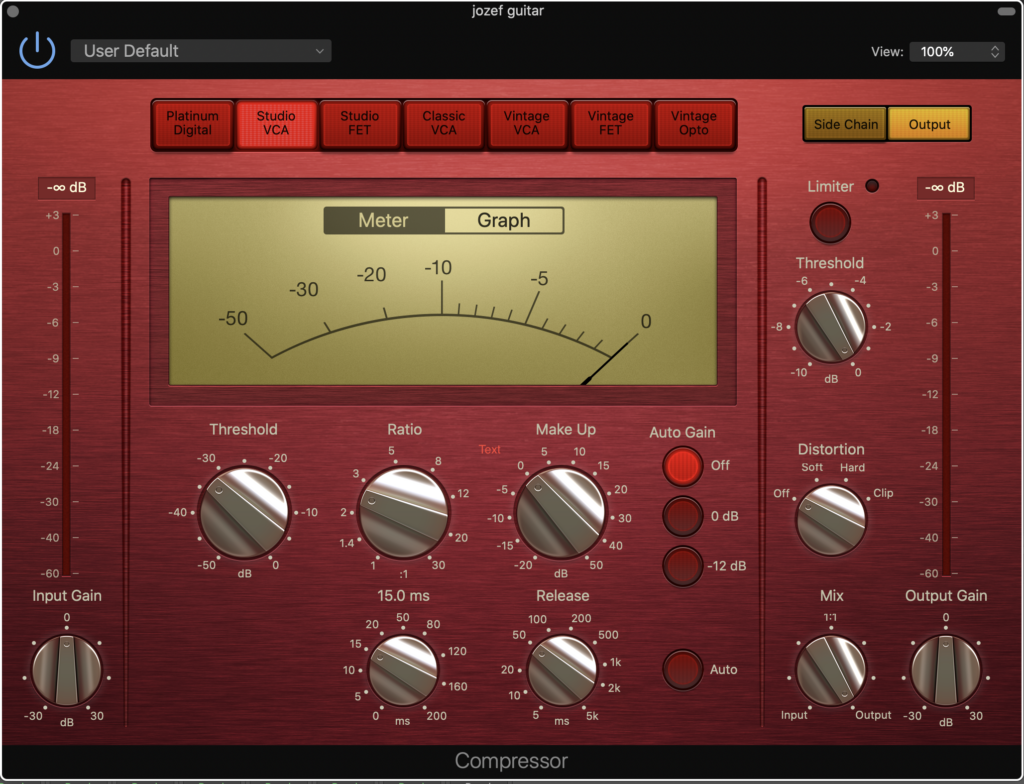Click the Mix knob
The width and height of the screenshot is (1024, 784).
(831, 670)
